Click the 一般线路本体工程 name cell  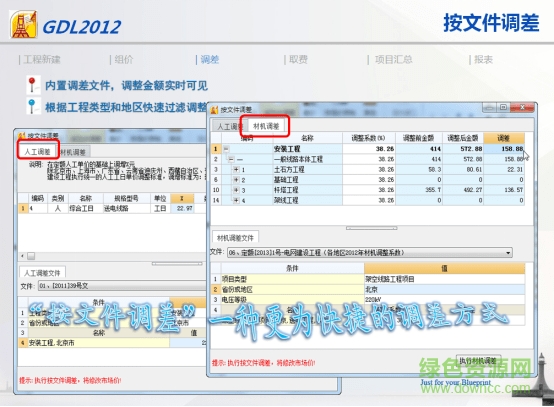pyautogui.click(x=307, y=159)
